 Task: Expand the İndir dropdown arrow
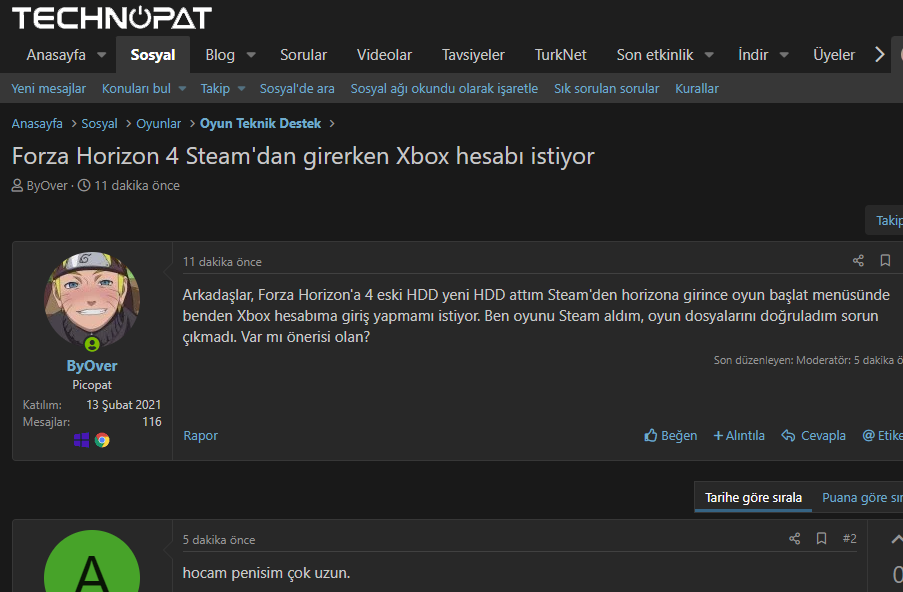pyautogui.click(x=784, y=55)
